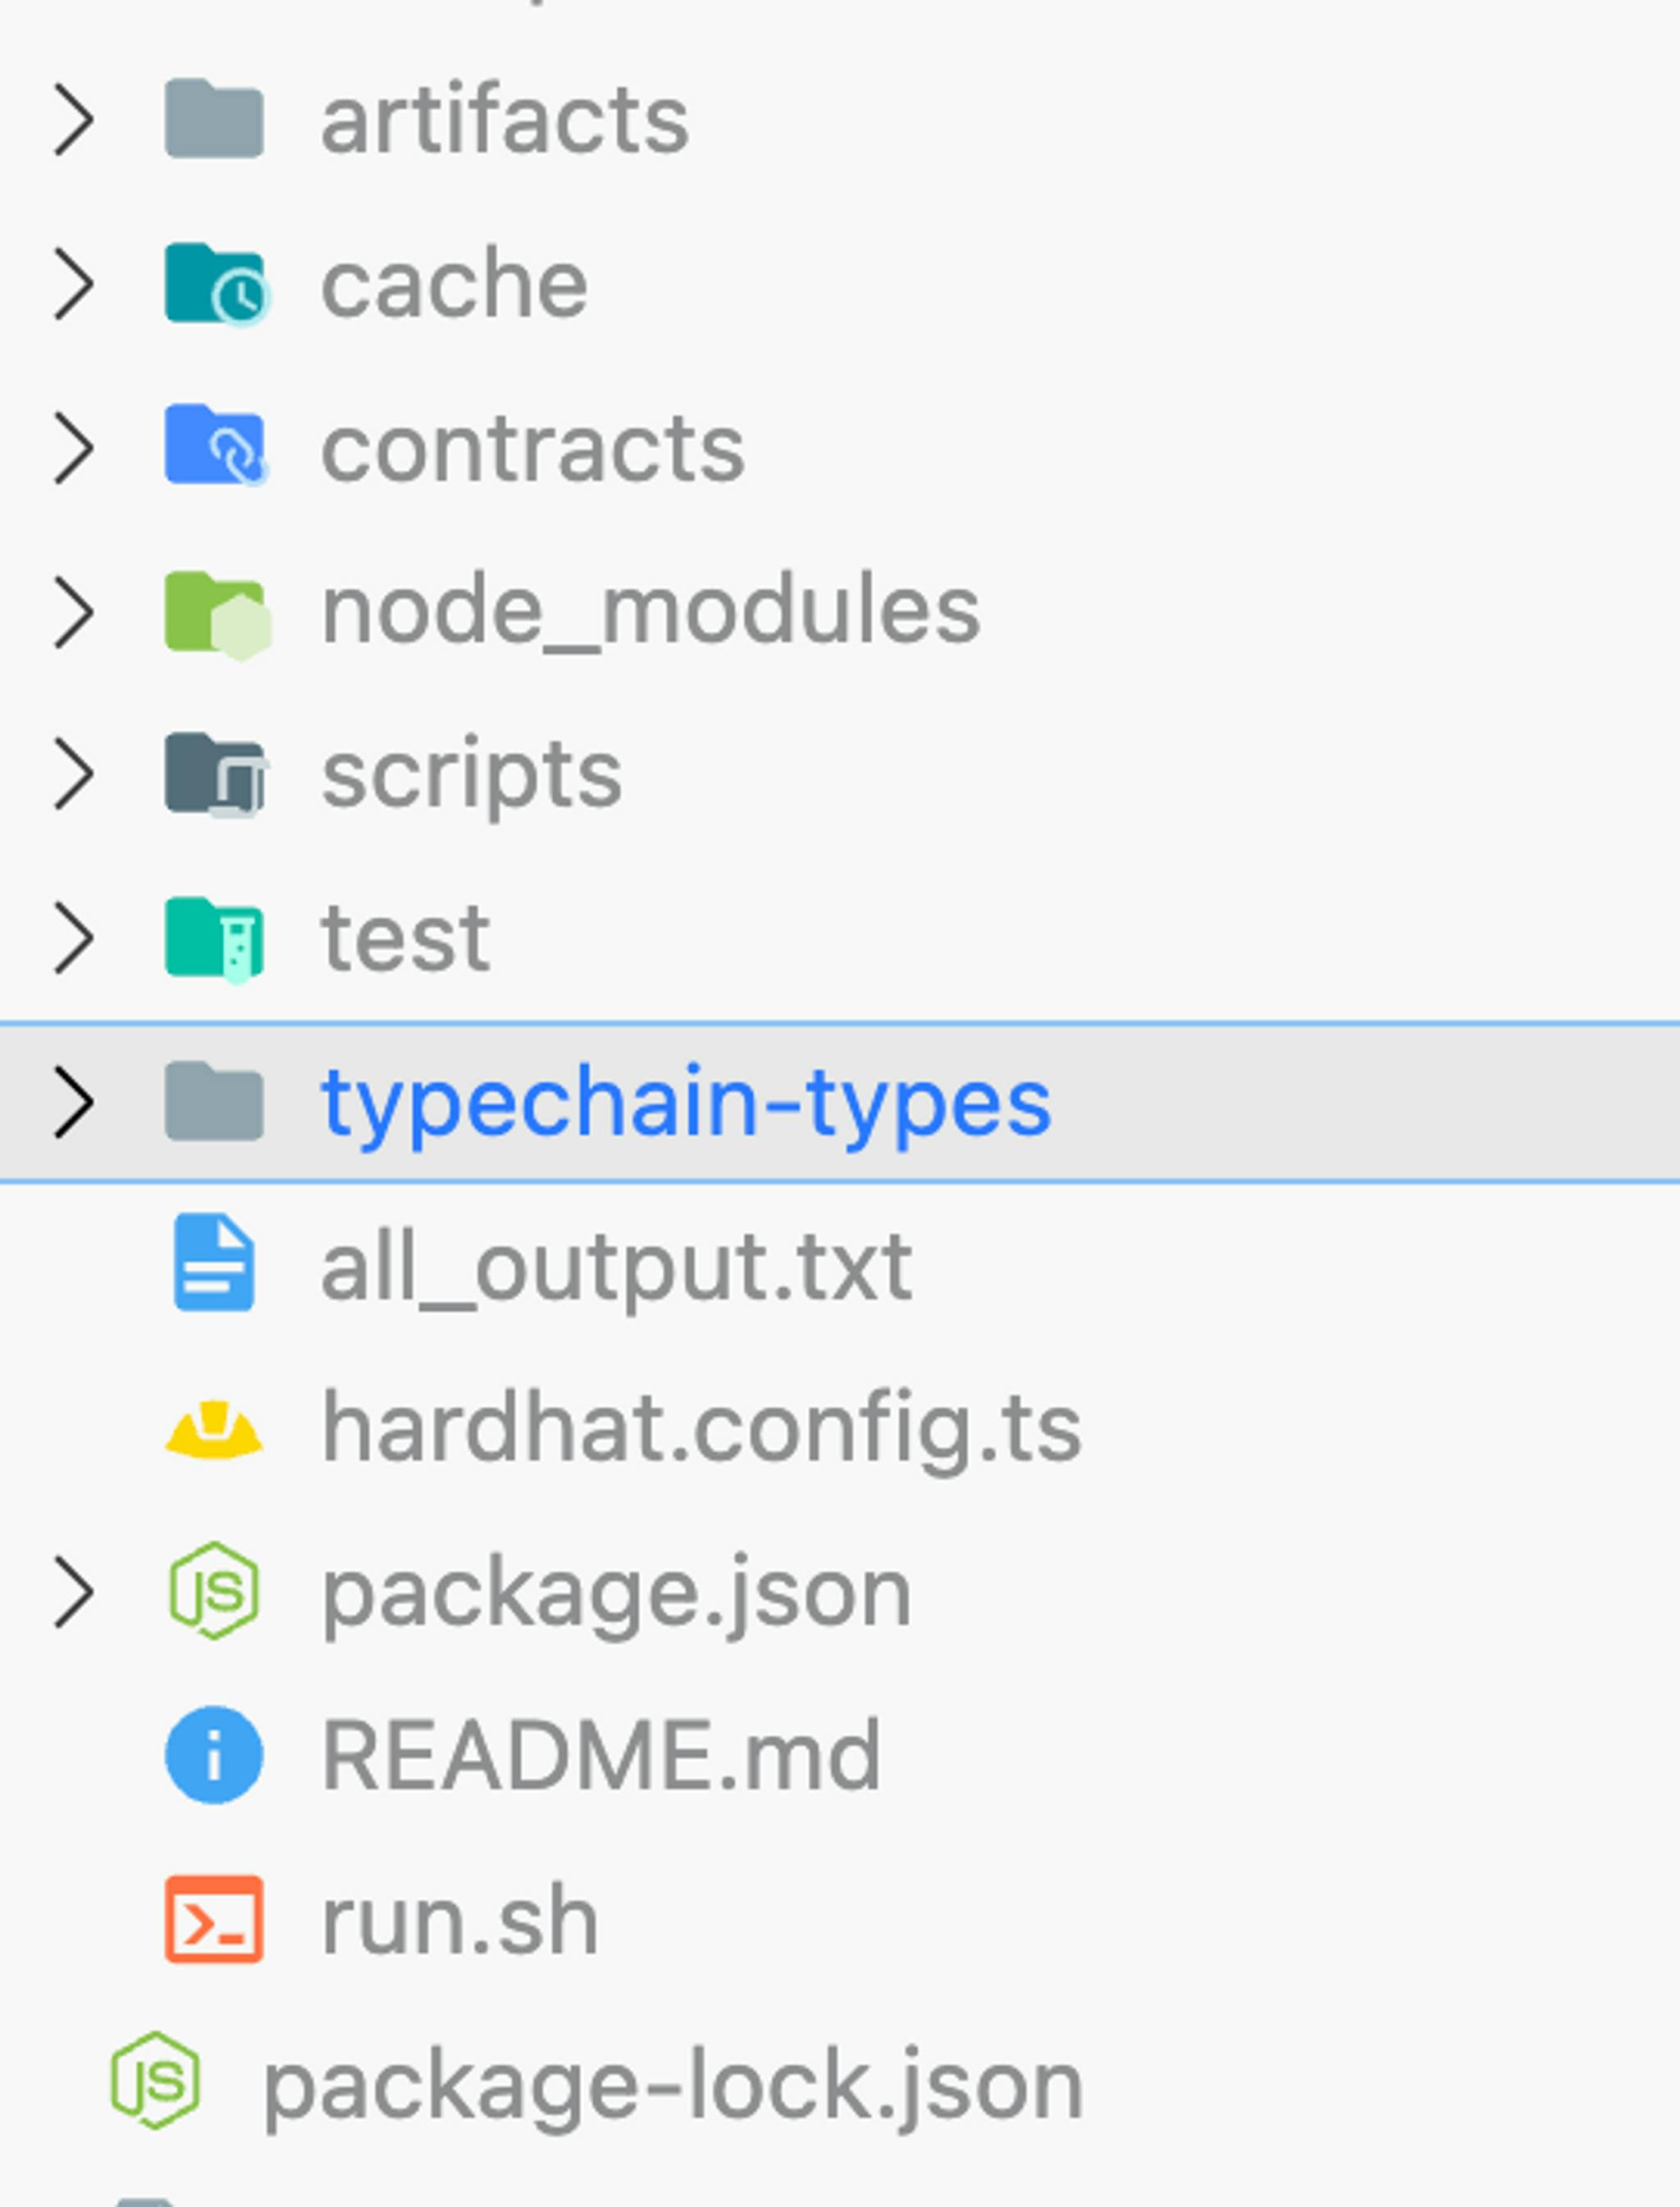Open the README.md file
The image size is (1680, 2207).
[600, 1756]
